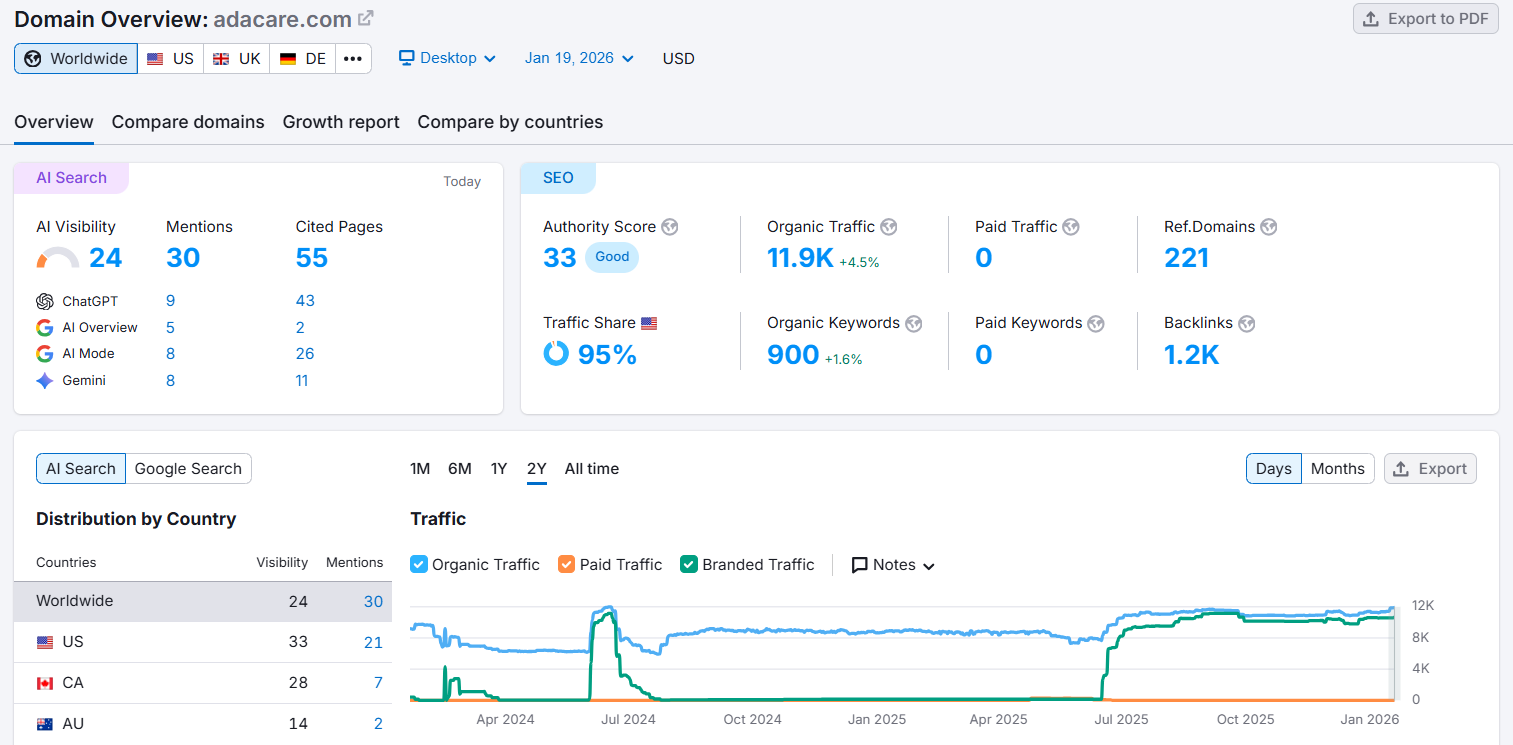The width and height of the screenshot is (1513, 745).
Task: Switch the chart granularity to Months
Action: 1337,468
